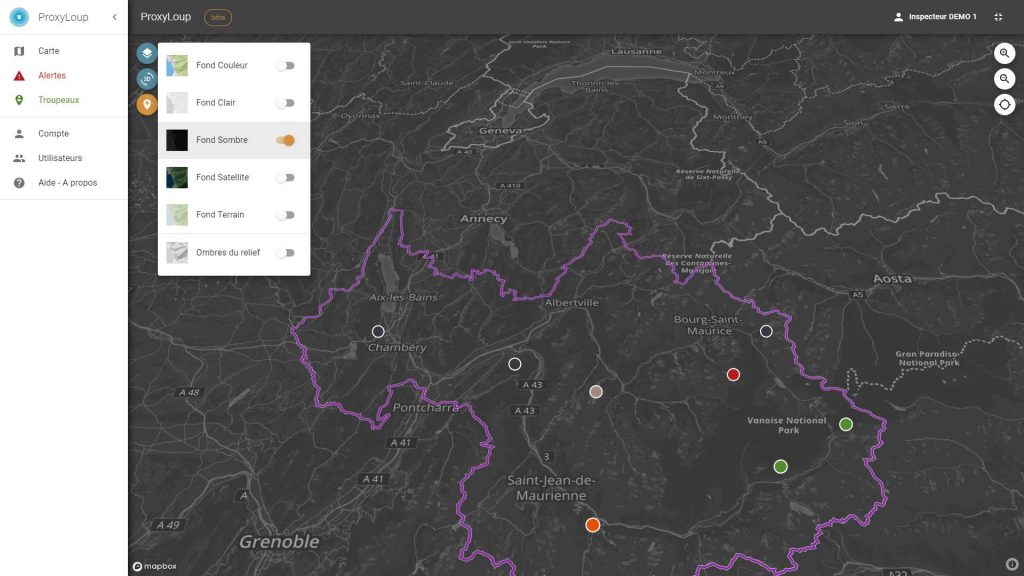Click the Fond Terrain thumbnail
Image resolution: width=1024 pixels, height=576 pixels.
coord(177,215)
